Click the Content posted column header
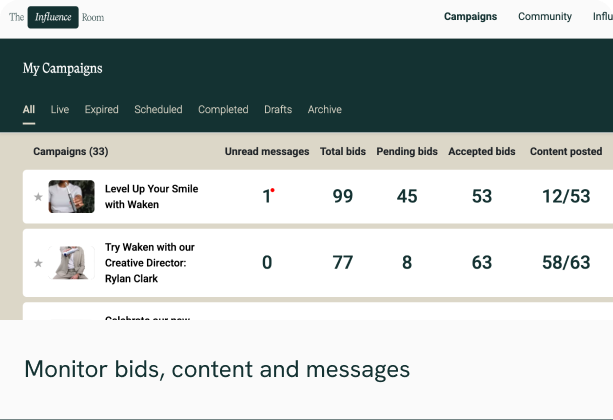This screenshot has width=613, height=420. [565, 152]
